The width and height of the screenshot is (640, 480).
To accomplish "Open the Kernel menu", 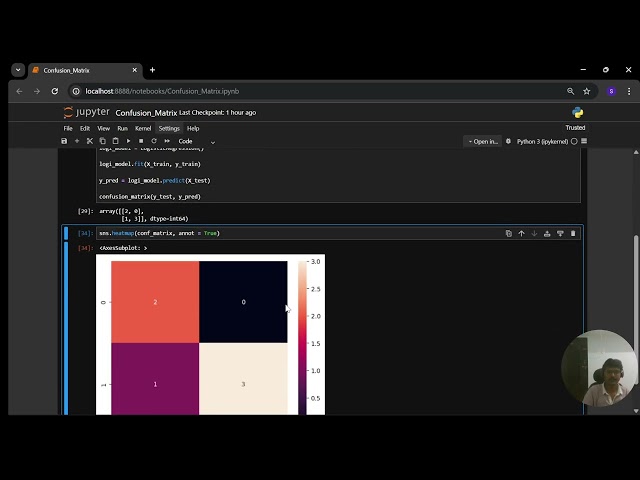I will pyautogui.click(x=143, y=129).
